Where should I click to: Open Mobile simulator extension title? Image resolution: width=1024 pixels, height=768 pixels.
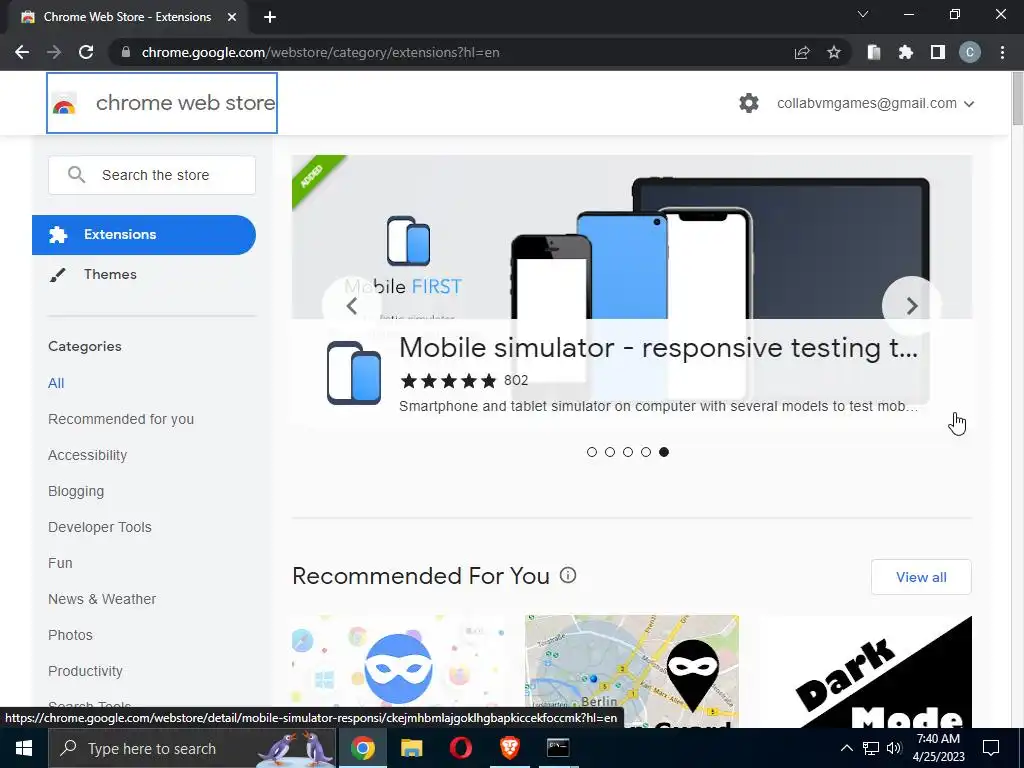click(x=658, y=347)
